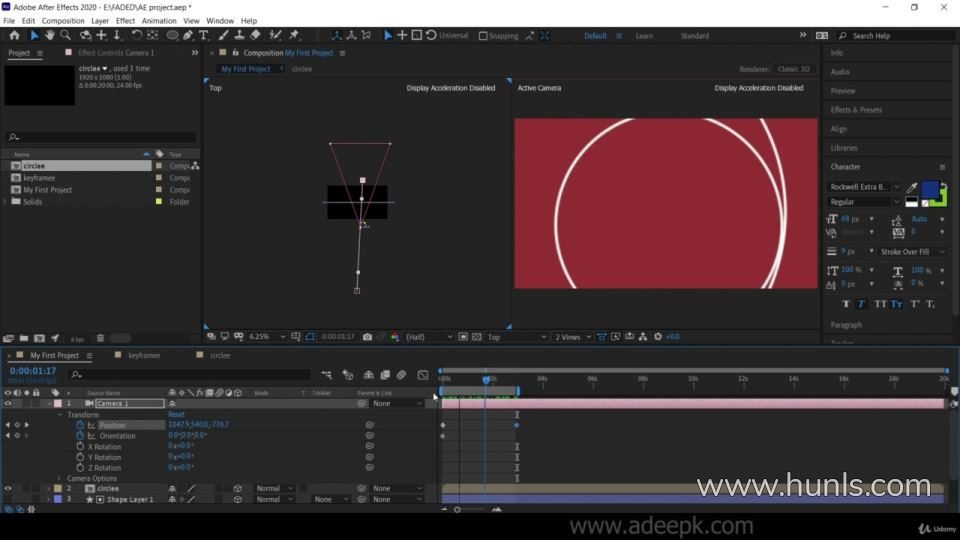The image size is (960, 540).
Task: Toggle the Position stopwatch for Camera 1
Action: click(x=80, y=425)
